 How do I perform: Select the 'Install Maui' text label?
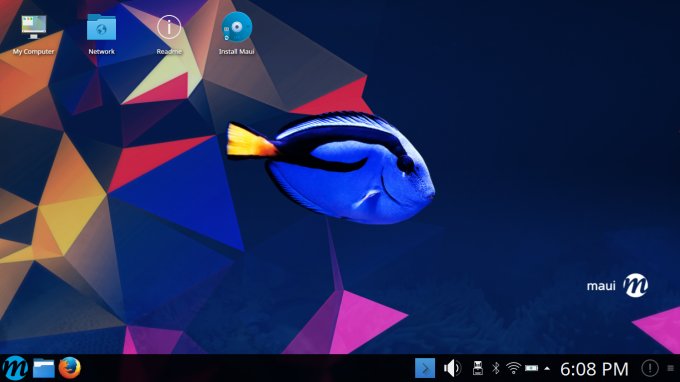point(236,52)
